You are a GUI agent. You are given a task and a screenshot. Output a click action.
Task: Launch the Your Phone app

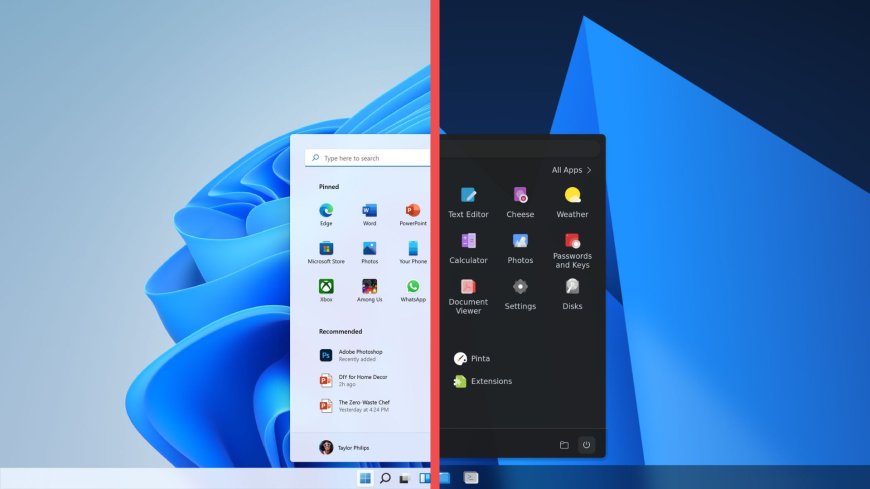click(x=413, y=252)
